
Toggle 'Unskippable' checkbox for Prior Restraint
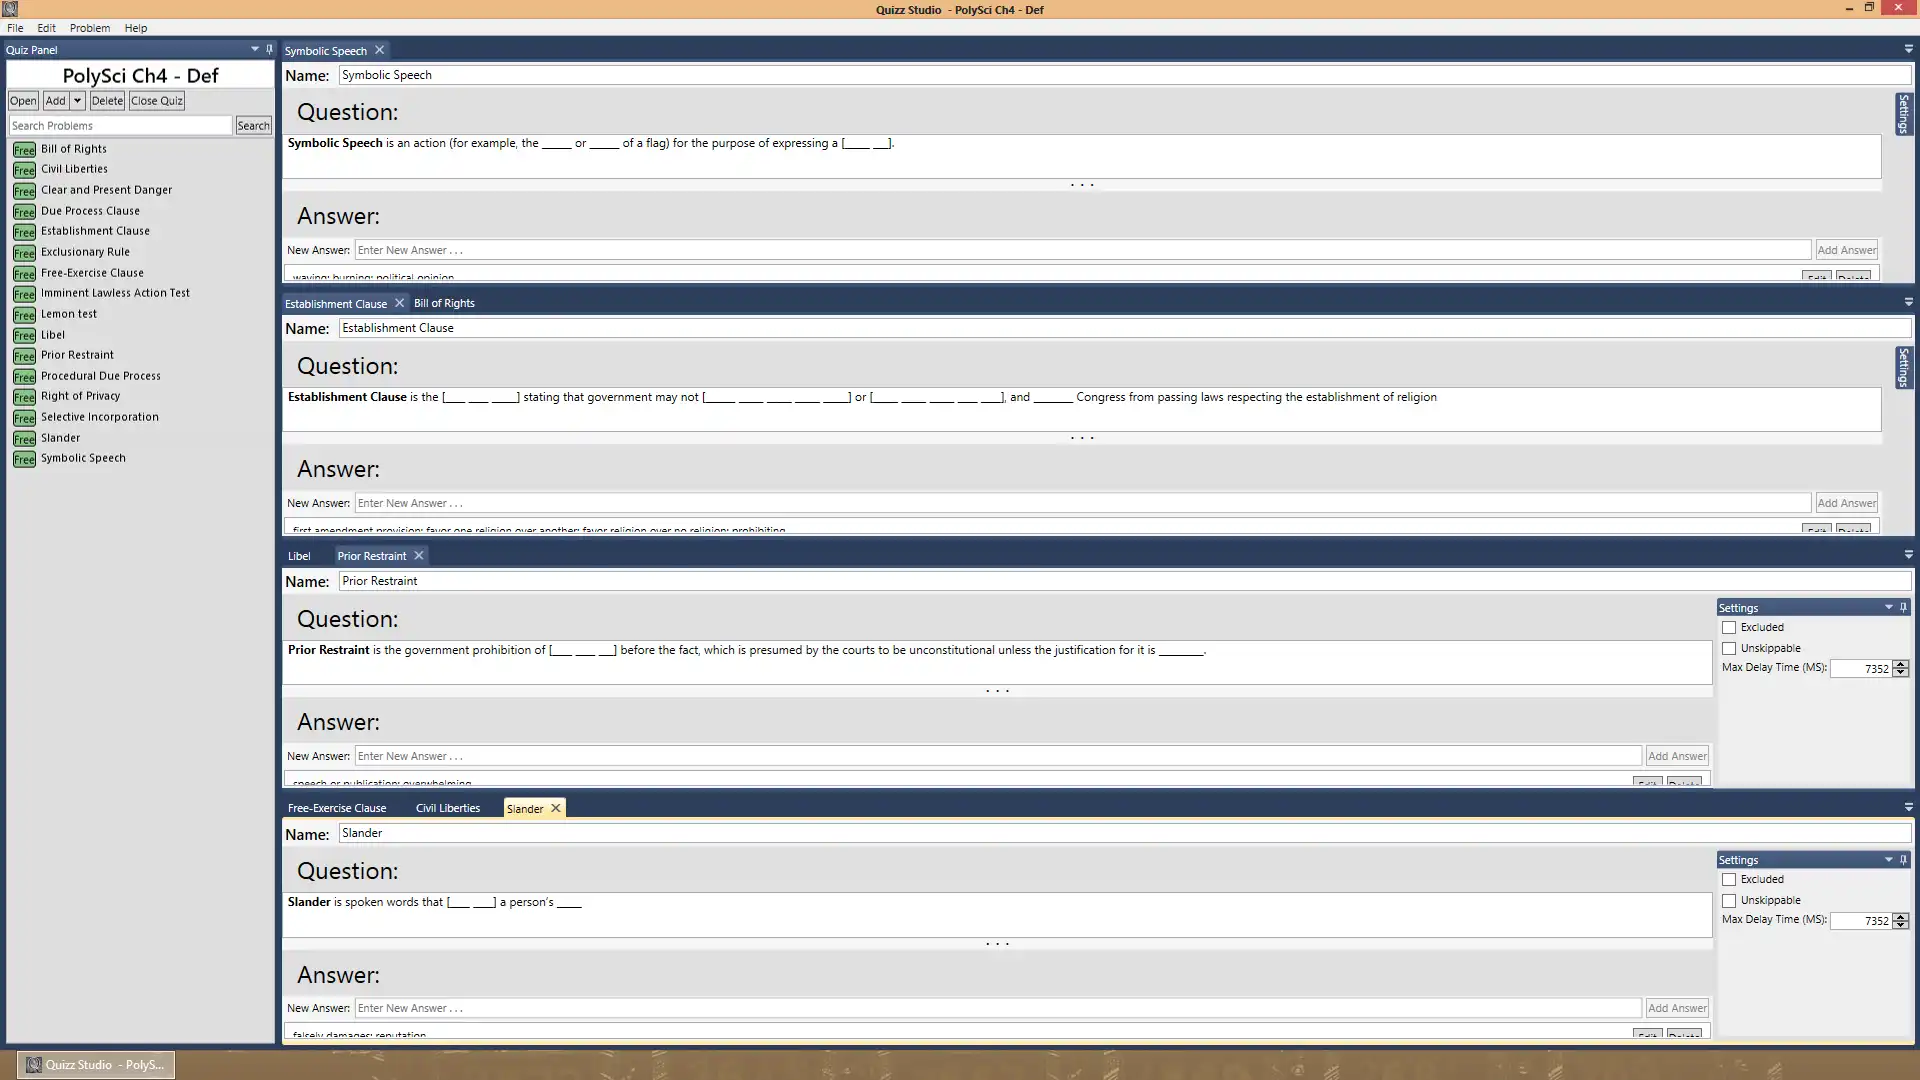[1730, 647]
